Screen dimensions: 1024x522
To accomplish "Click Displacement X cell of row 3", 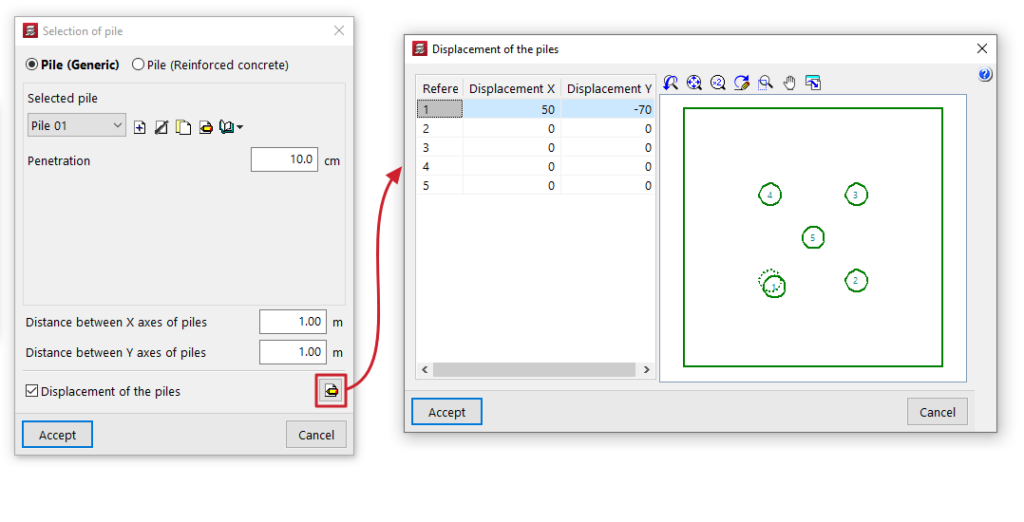I will coord(512,148).
